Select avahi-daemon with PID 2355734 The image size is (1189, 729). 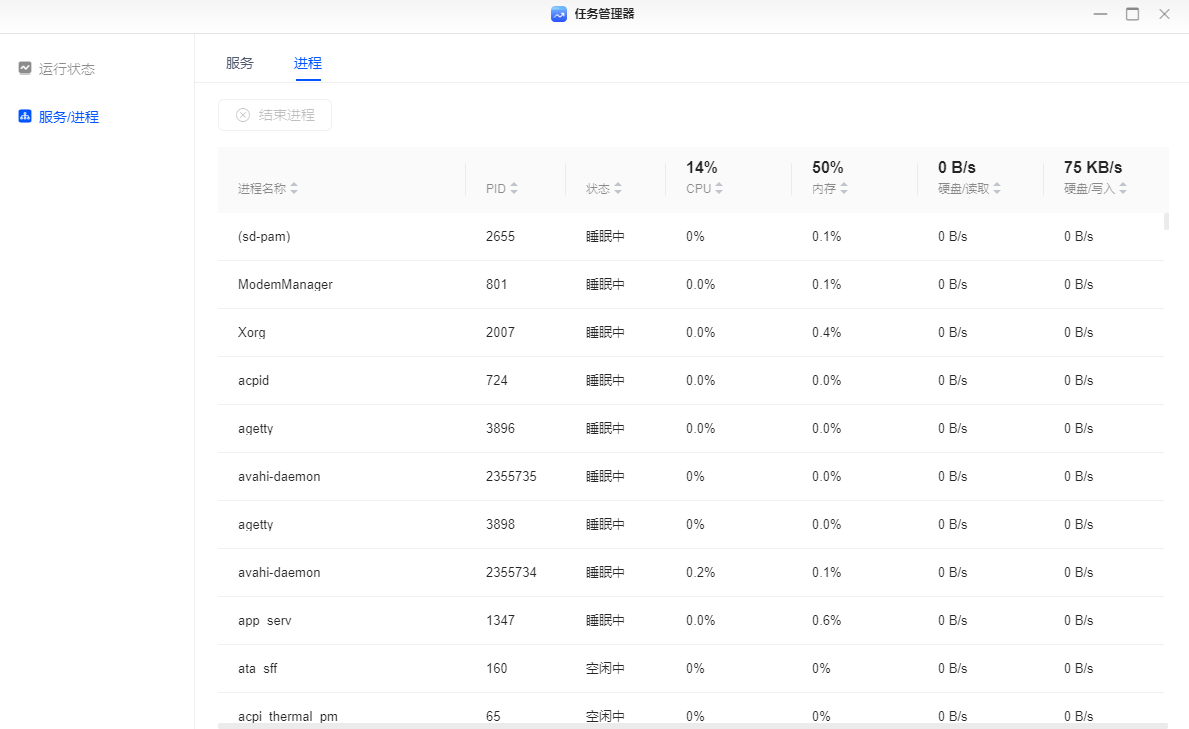pos(279,572)
